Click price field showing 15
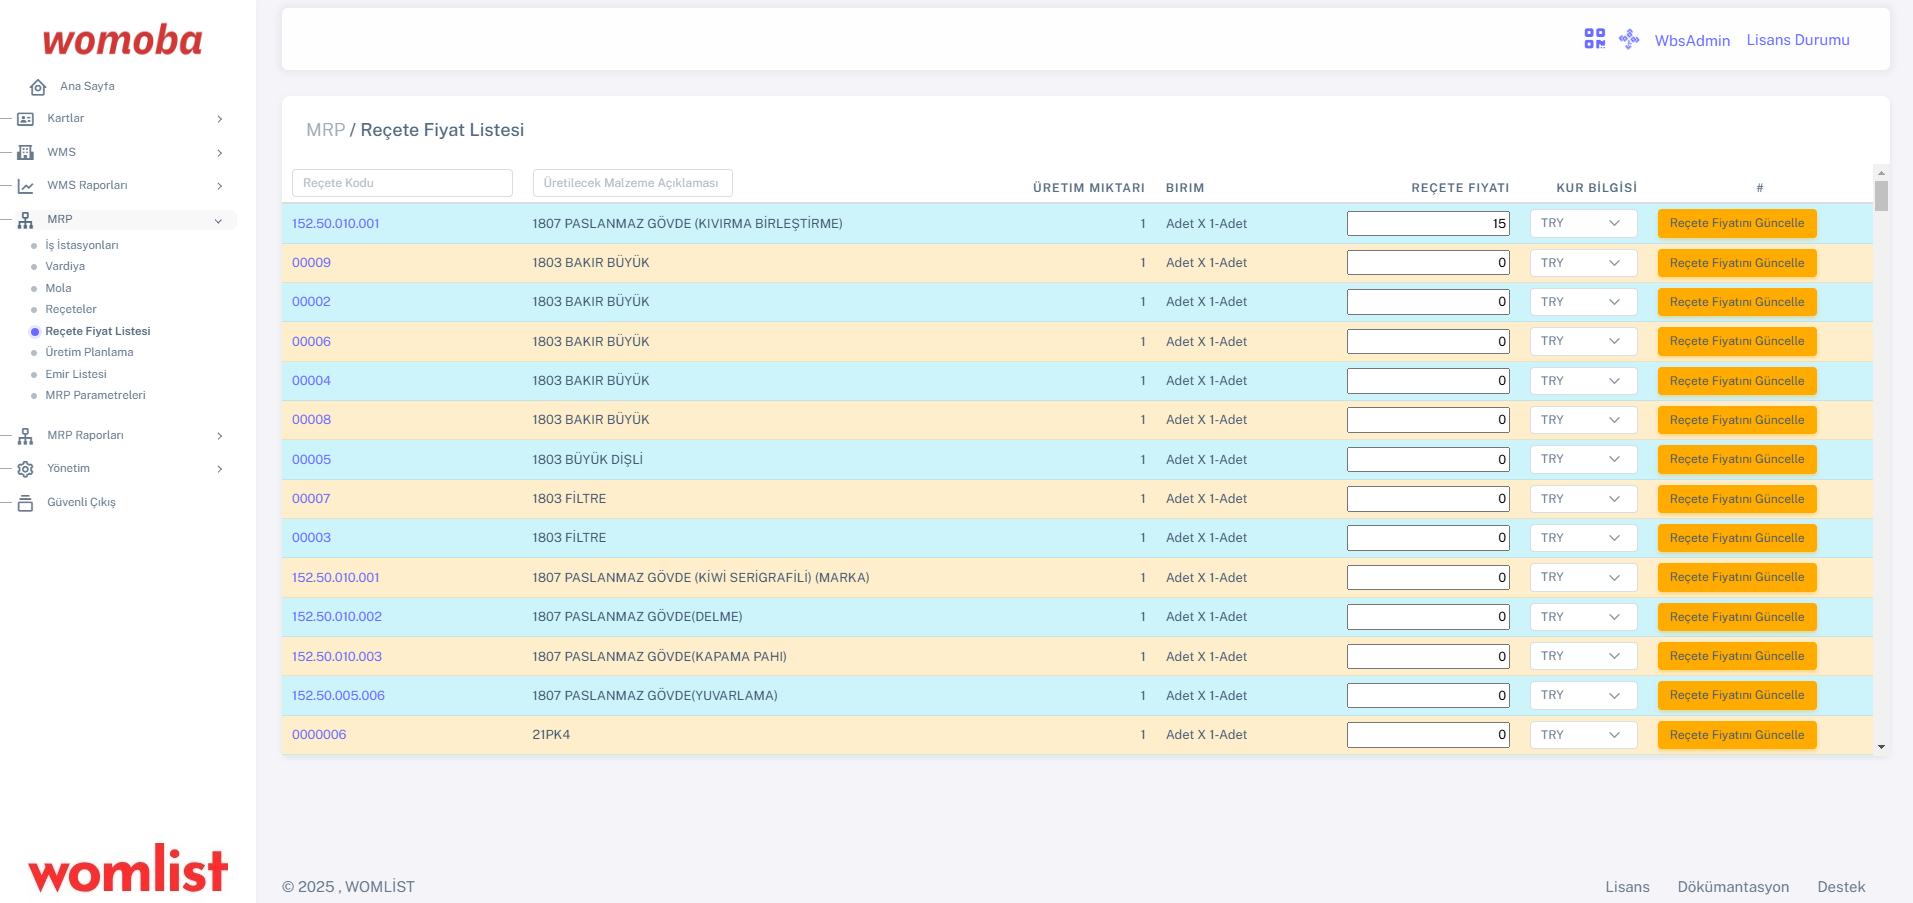This screenshot has height=903, width=1913. 1428,223
